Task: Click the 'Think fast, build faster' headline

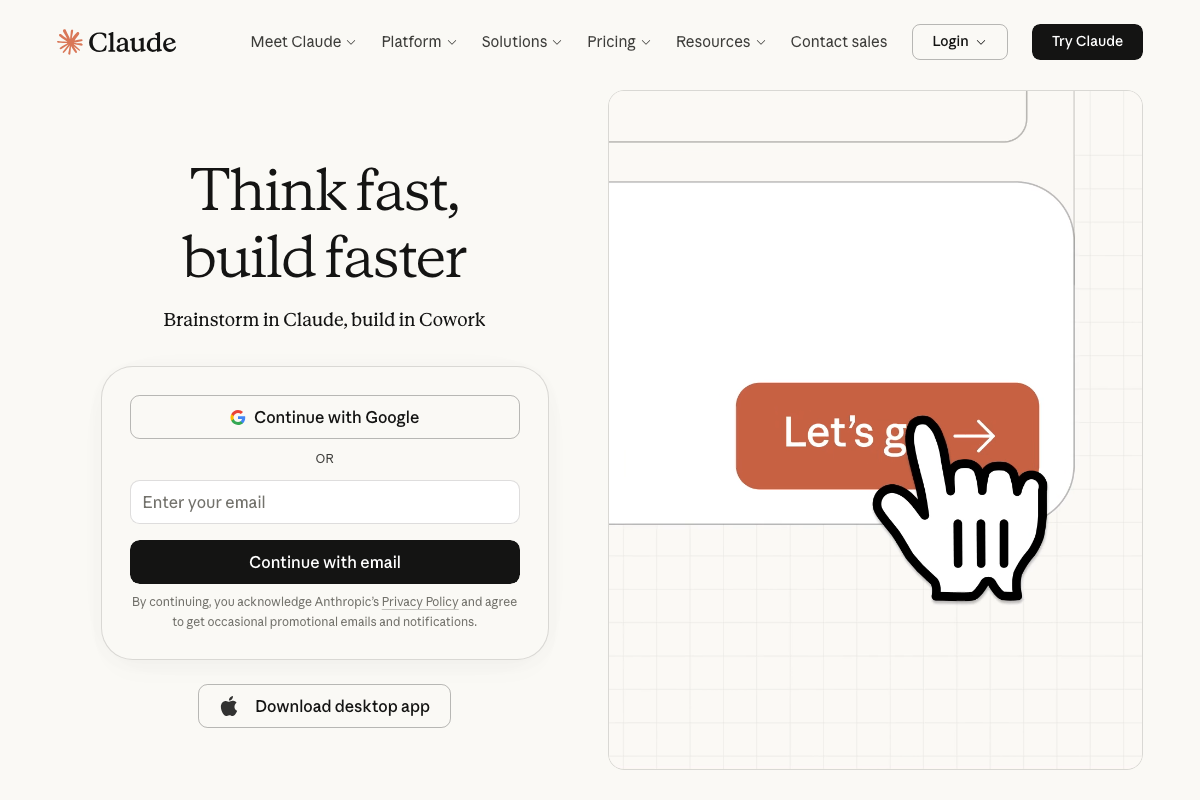Action: 325,222
